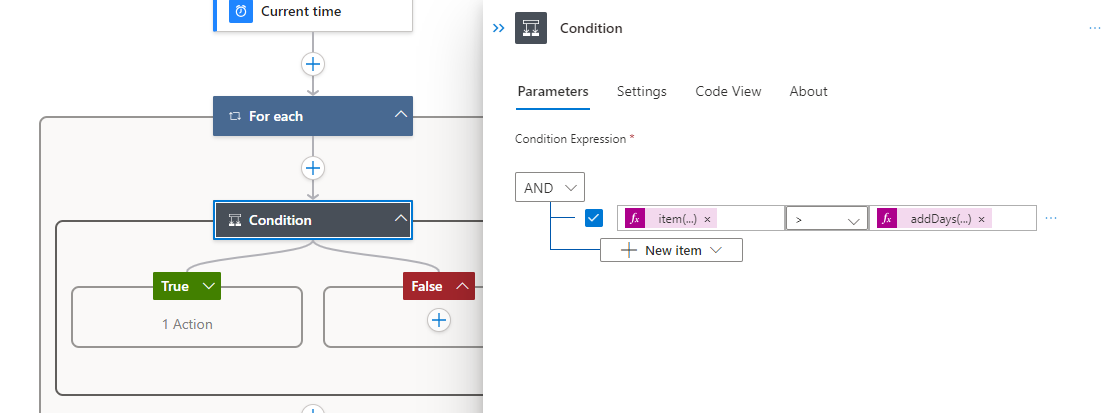Switch to the Code View tab
The image size is (1104, 413).
tap(728, 91)
